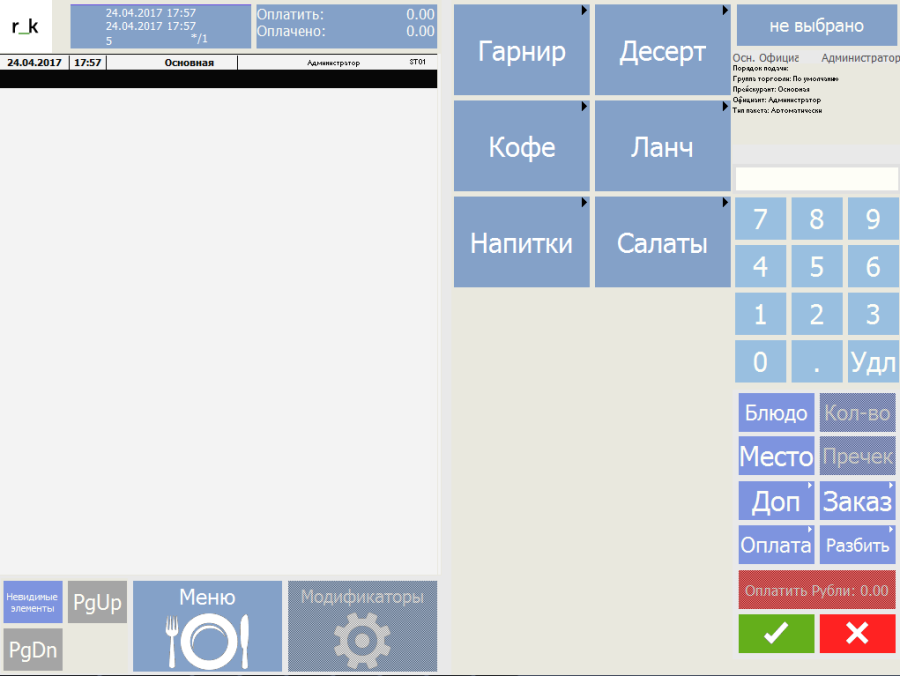Click the не выбрано selection button
The image size is (900, 676).
point(816,26)
